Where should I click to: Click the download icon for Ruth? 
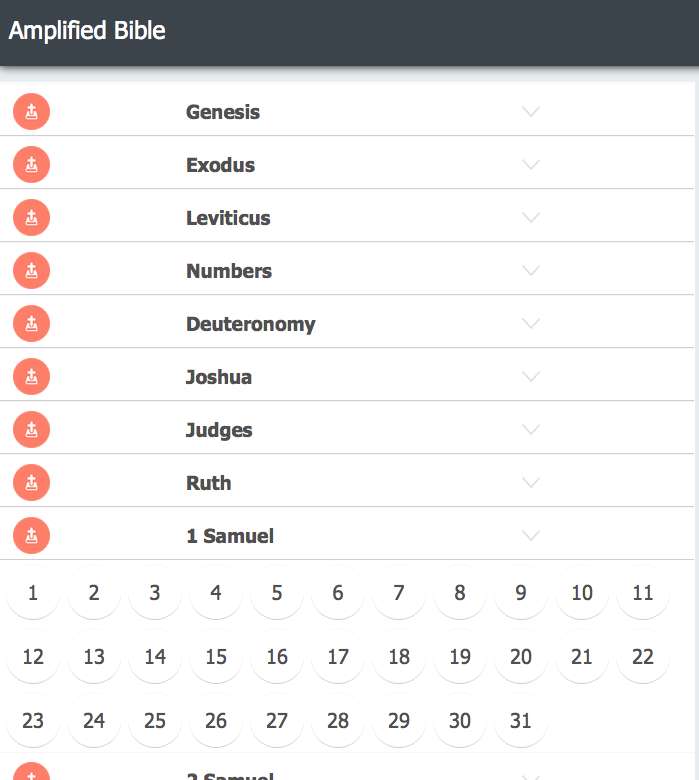tap(31, 483)
